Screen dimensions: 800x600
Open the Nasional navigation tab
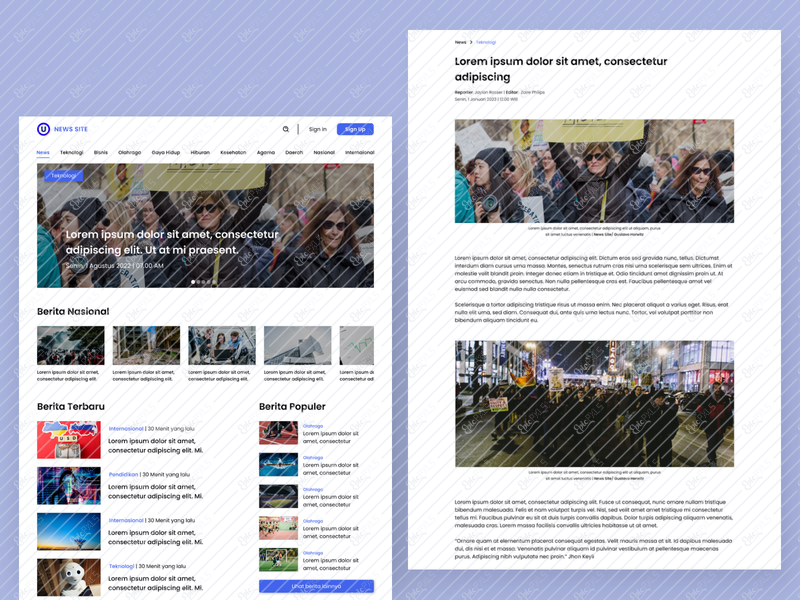324,152
